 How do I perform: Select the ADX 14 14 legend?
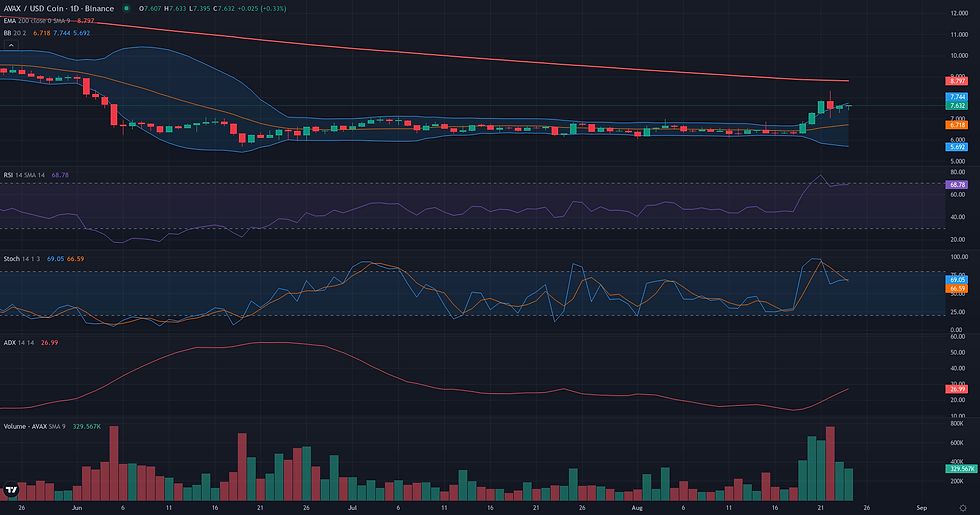click(x=18, y=342)
